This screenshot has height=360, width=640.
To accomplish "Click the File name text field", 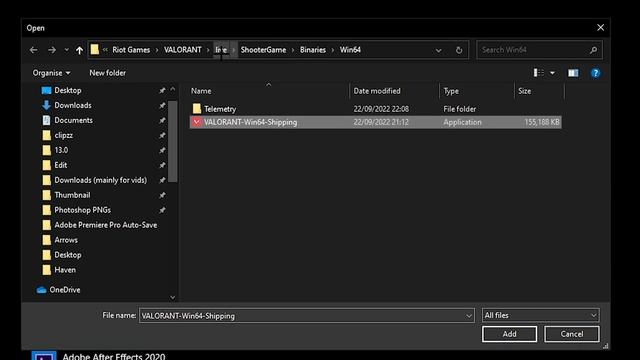I will point(302,316).
